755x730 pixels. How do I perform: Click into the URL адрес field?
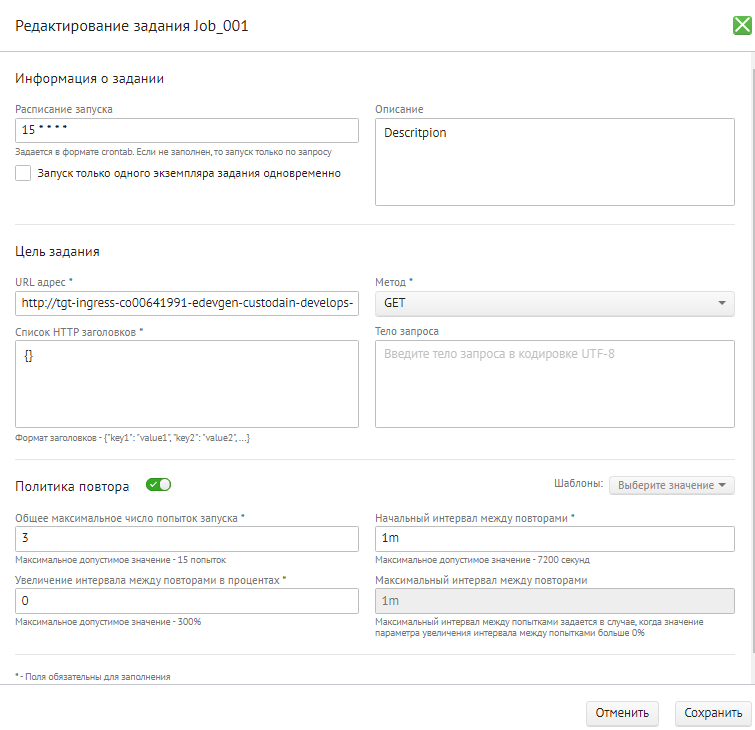187,303
